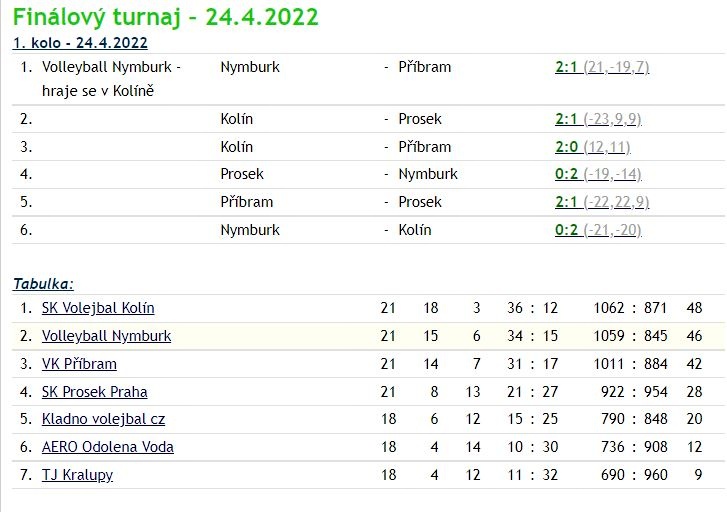Open the Kolín vs Prosek 2:1 result

[566, 119]
